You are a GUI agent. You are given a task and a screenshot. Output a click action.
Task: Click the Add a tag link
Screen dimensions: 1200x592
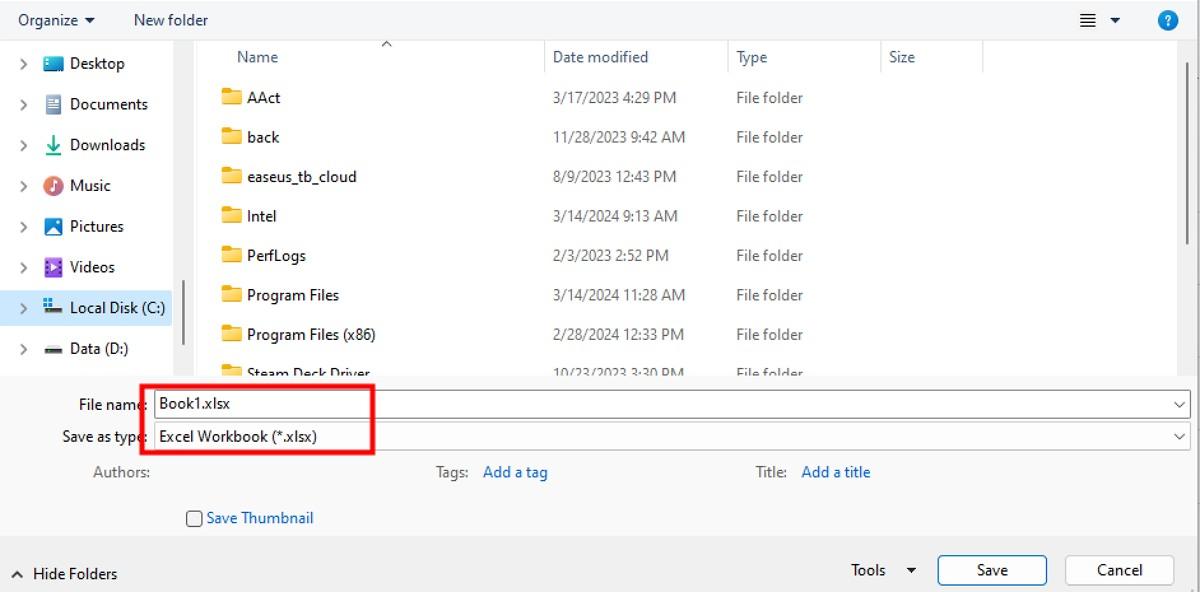(515, 471)
